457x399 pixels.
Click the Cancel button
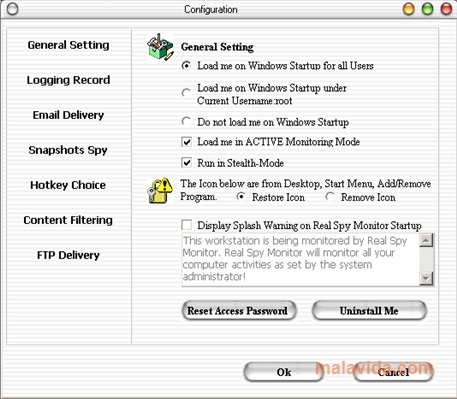[x=393, y=372]
